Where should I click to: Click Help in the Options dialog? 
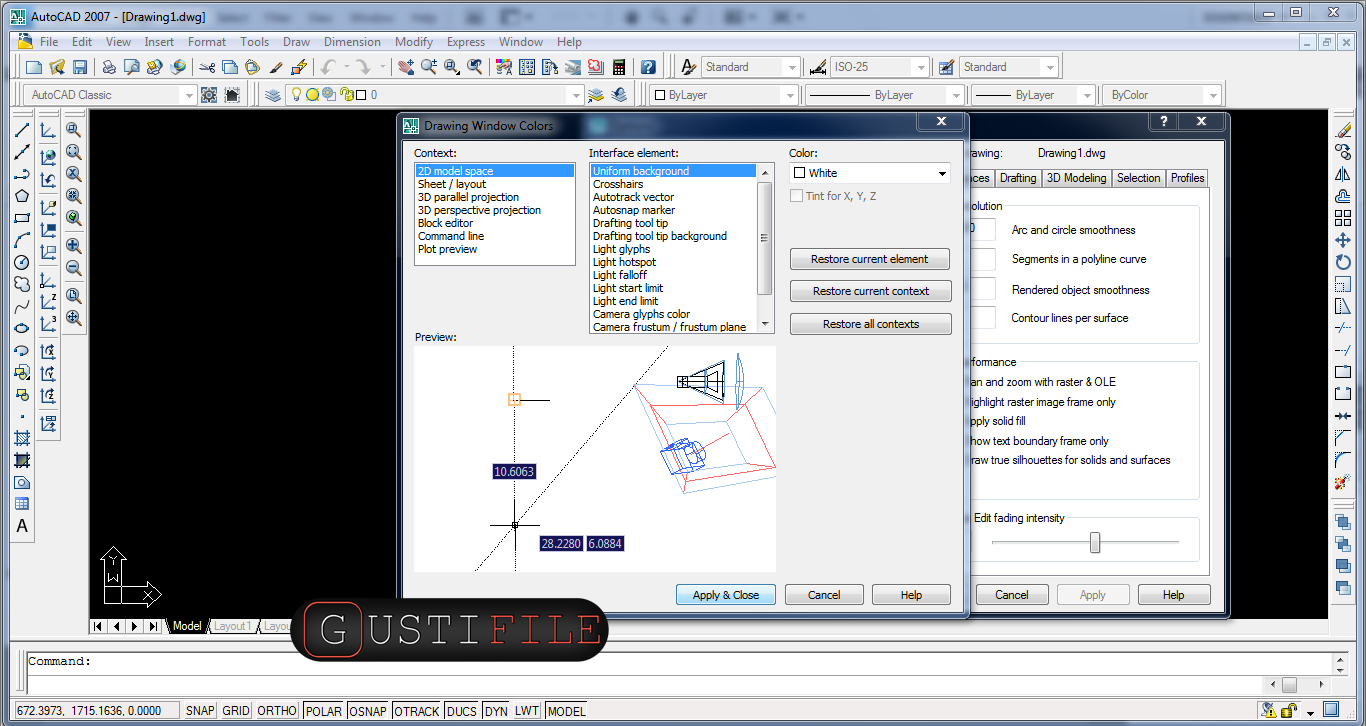pyautogui.click(x=1173, y=595)
